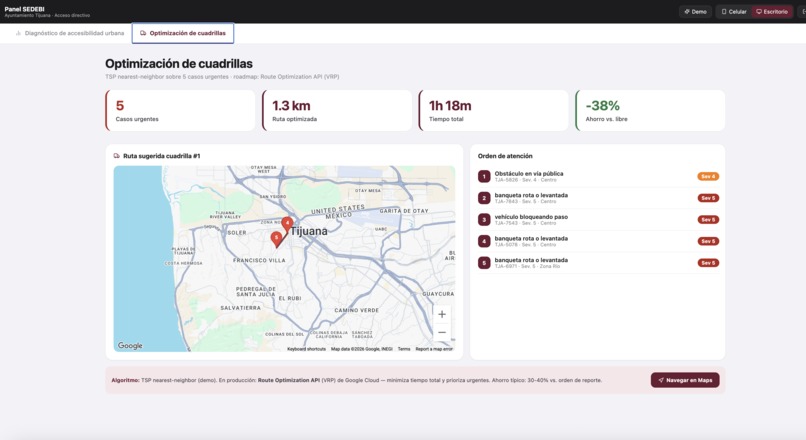Open Keyboard shortcuts on the map
Screen dimensions: 806x440
[306, 349]
